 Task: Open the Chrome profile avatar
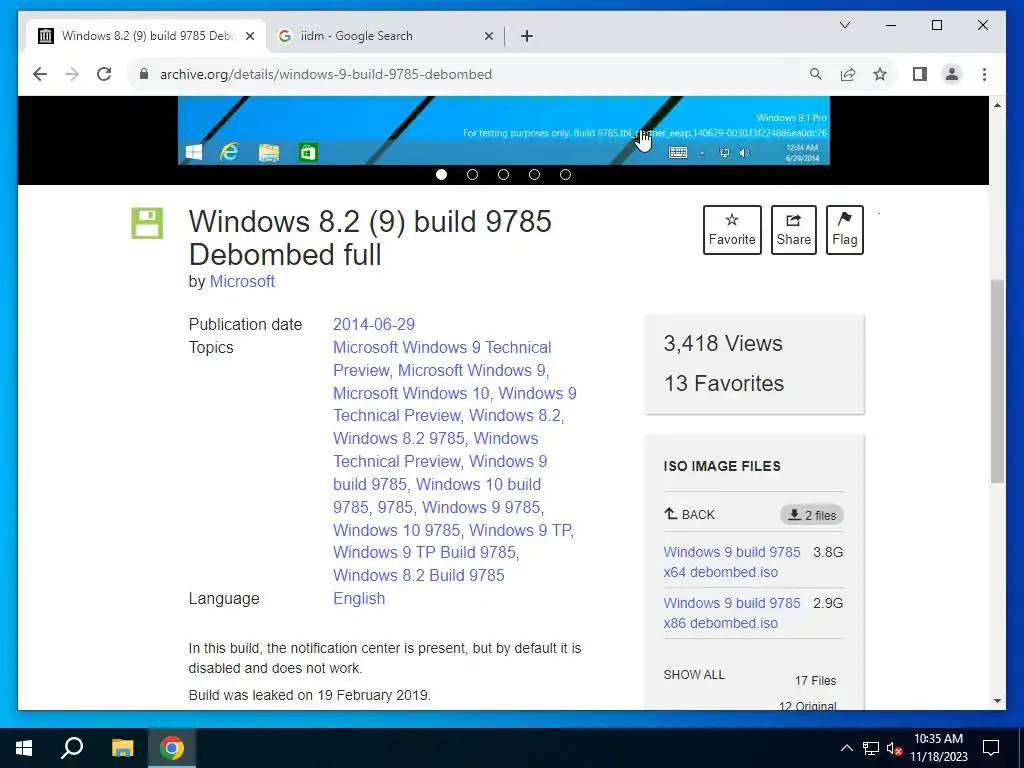click(952, 74)
